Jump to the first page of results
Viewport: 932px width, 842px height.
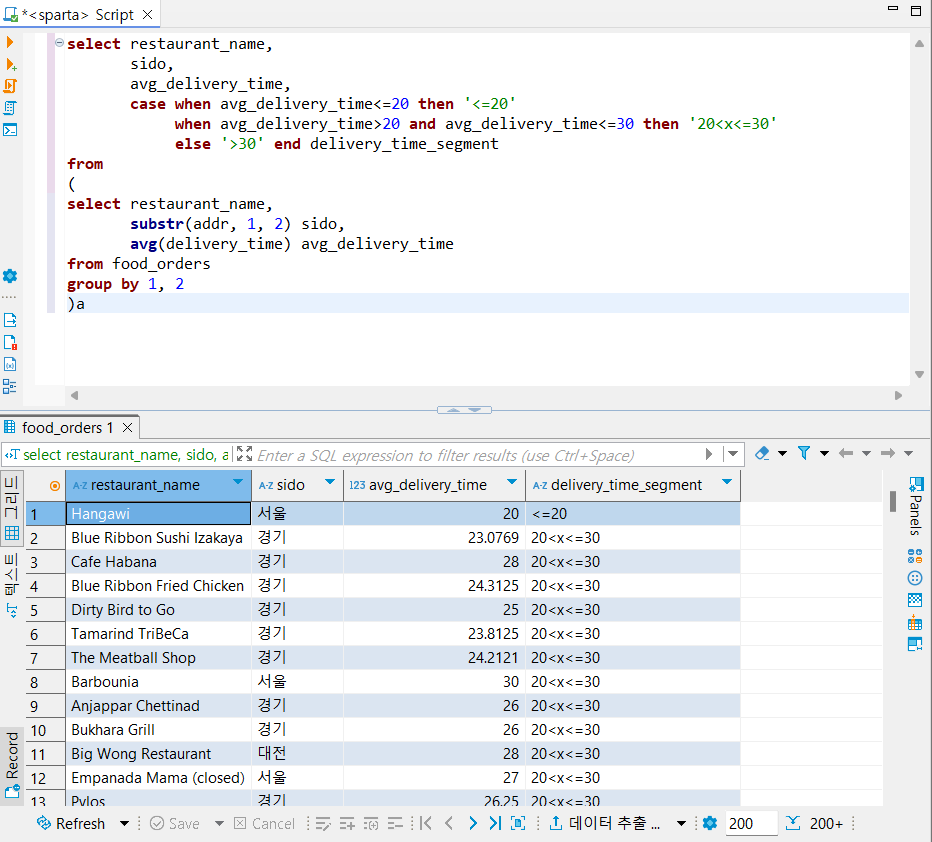click(x=426, y=823)
